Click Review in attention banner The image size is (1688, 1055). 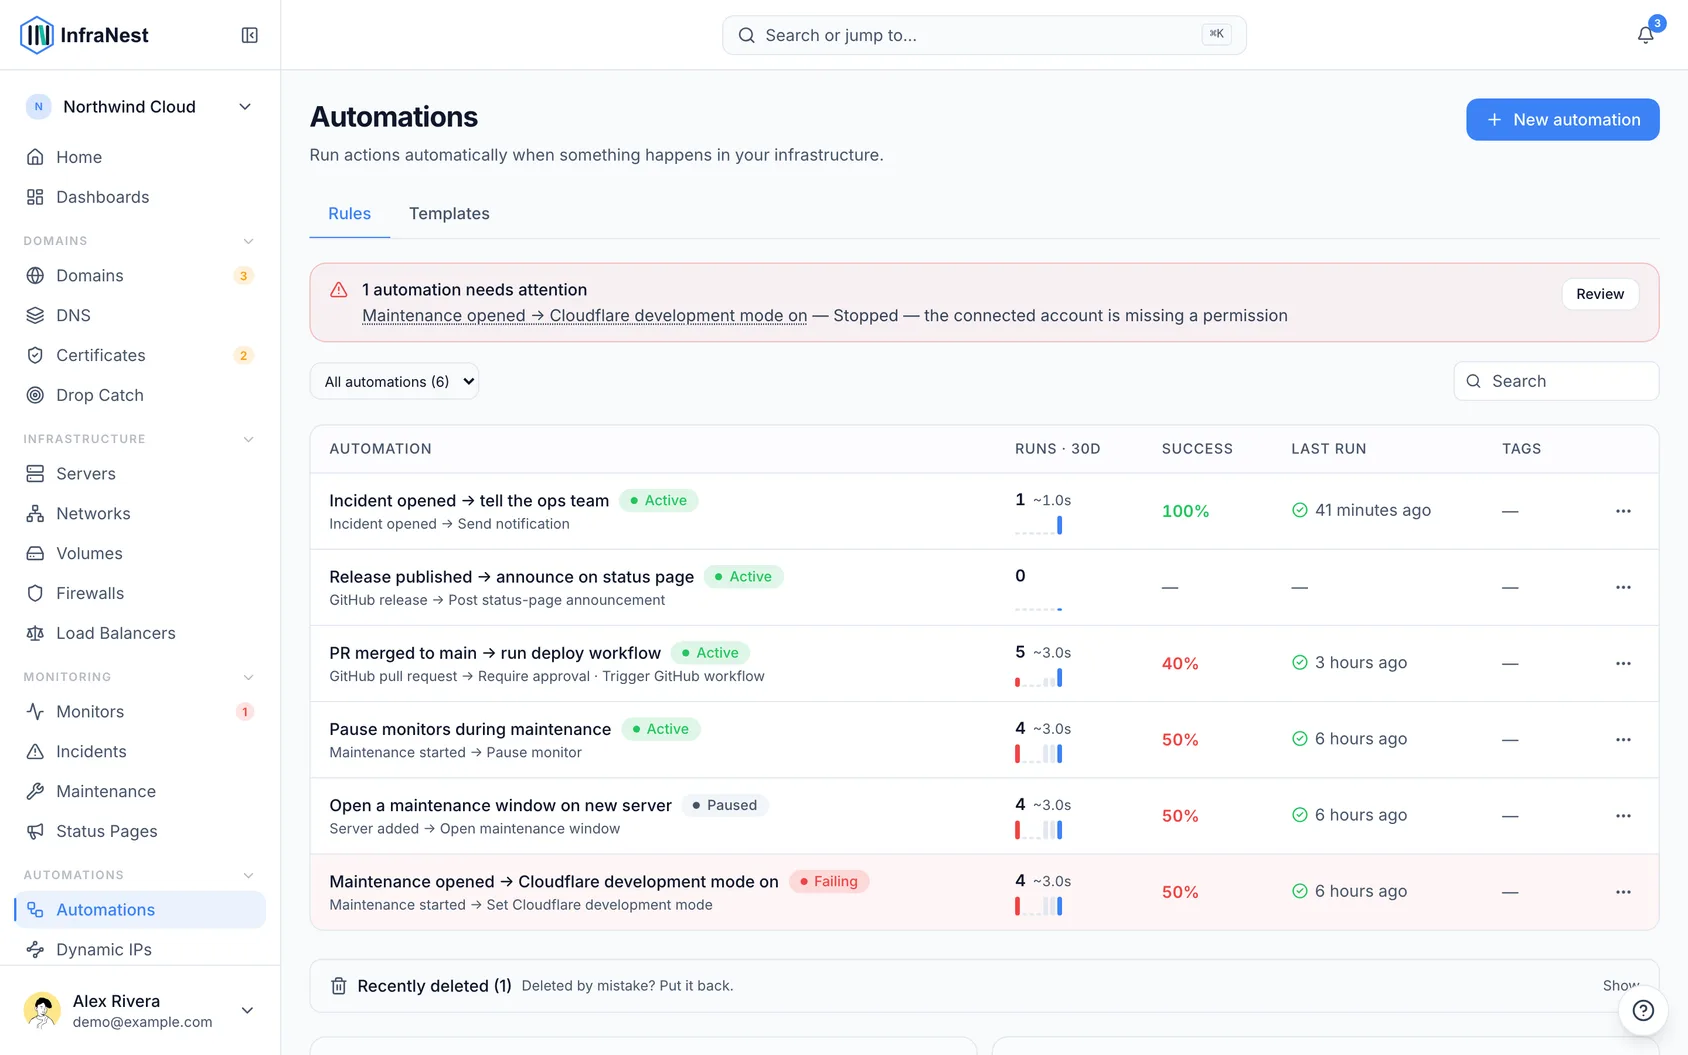[1600, 294]
